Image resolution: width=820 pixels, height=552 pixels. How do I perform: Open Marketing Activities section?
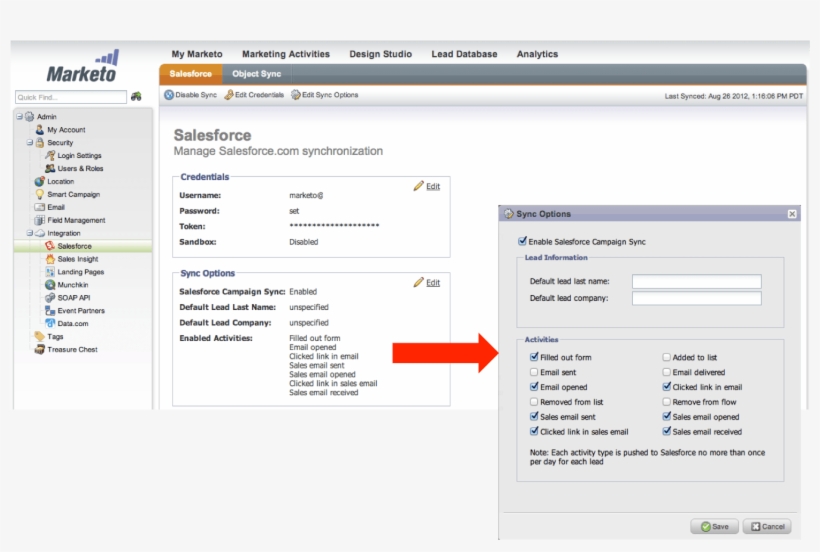[286, 54]
